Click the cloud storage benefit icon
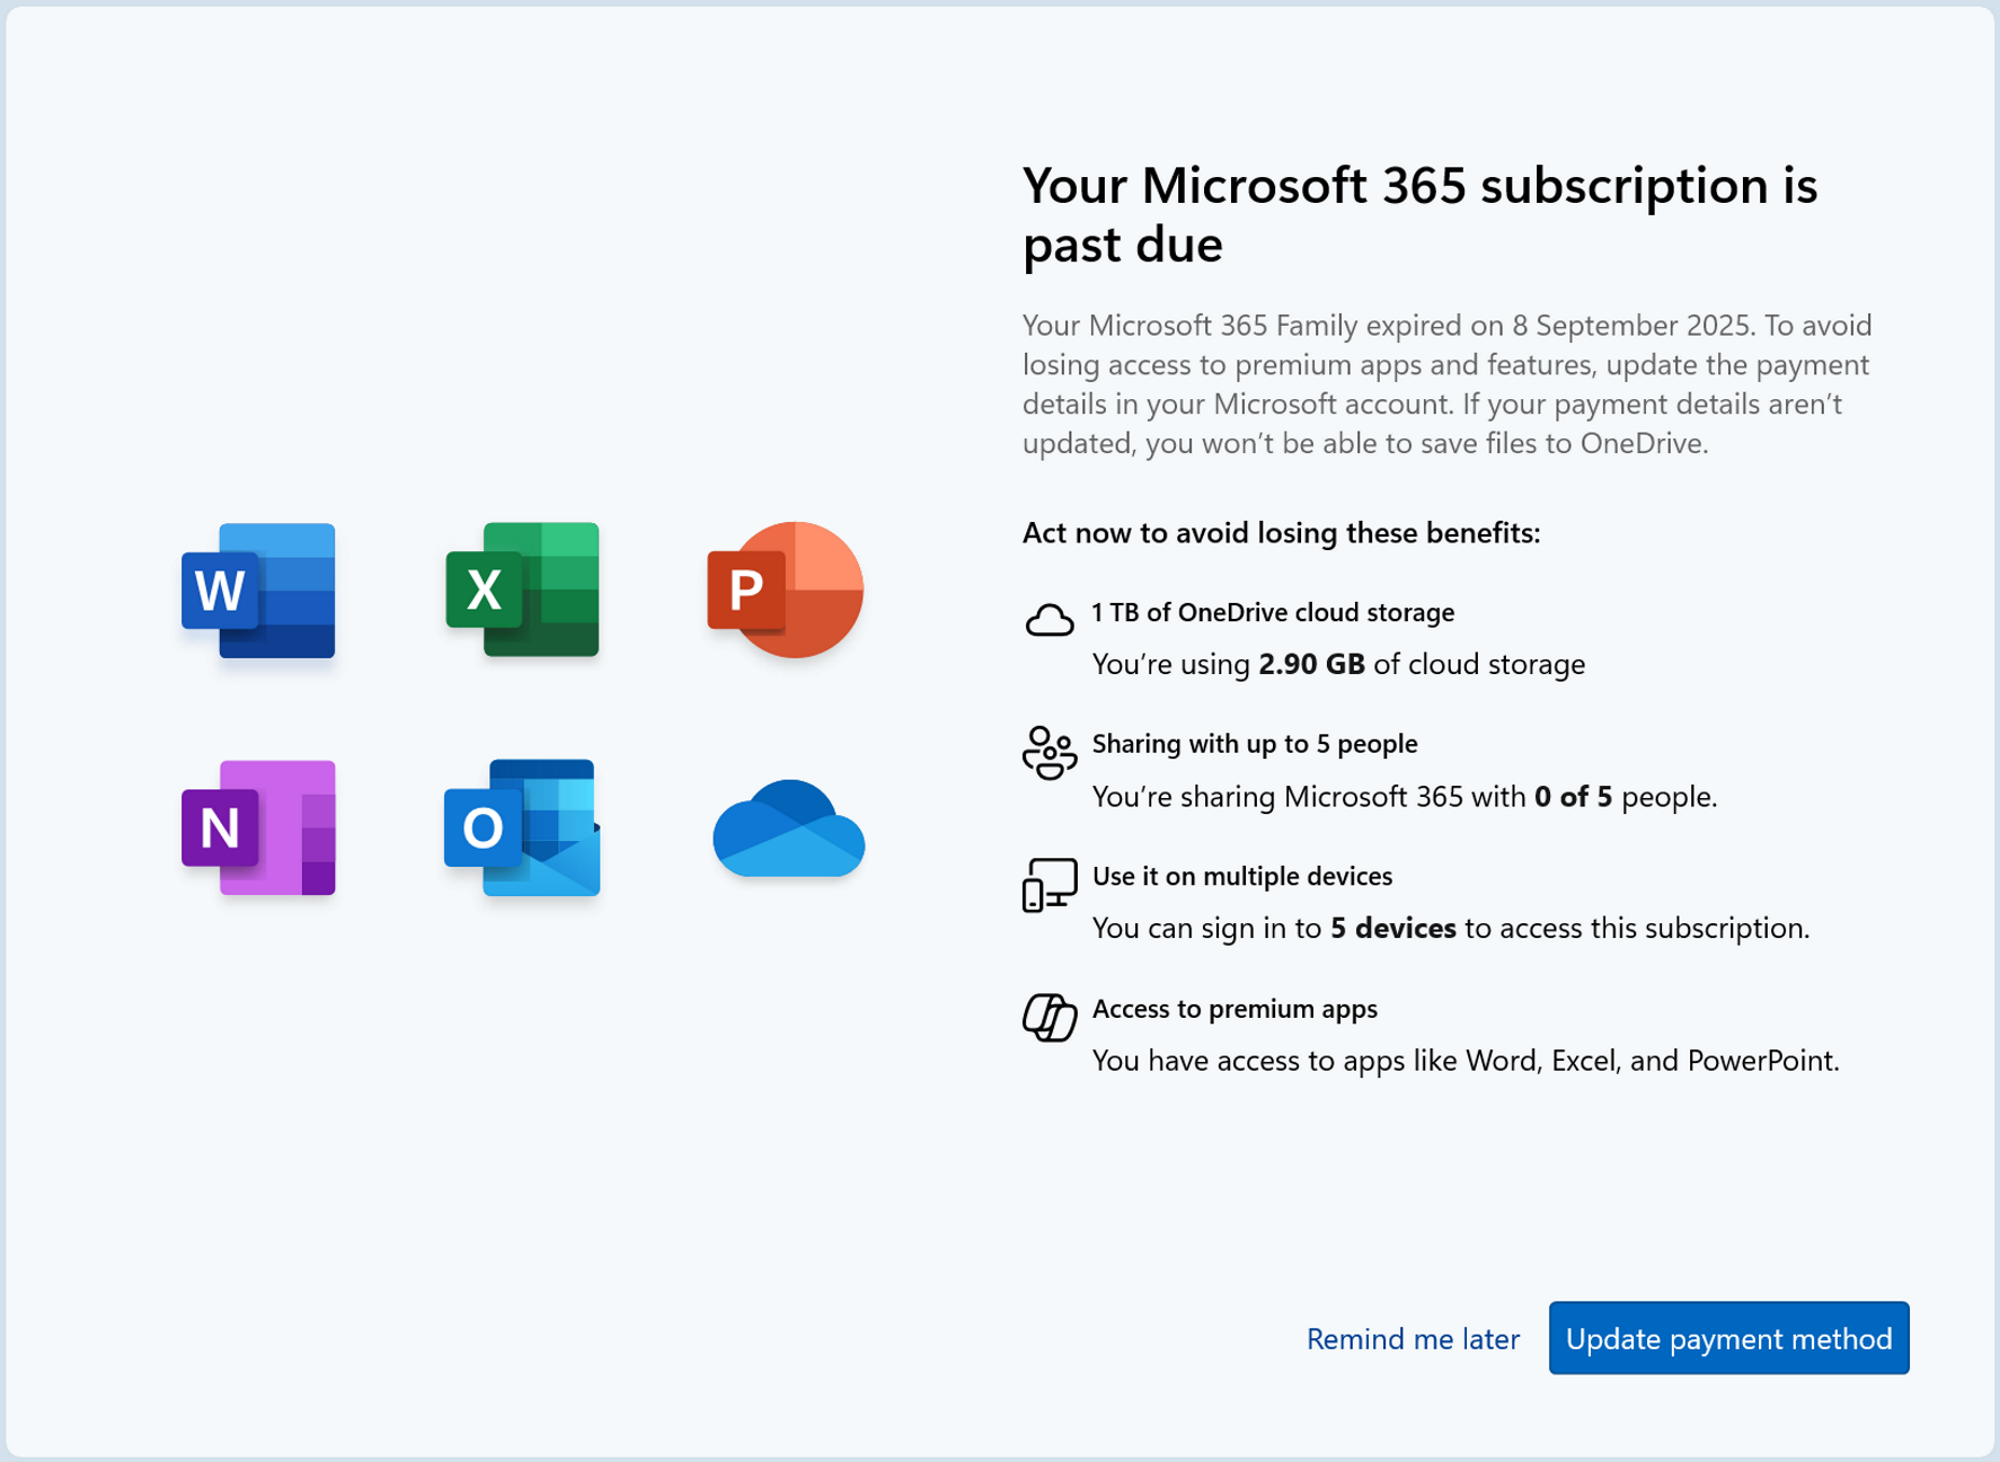The image size is (2000, 1462). pos(1048,620)
